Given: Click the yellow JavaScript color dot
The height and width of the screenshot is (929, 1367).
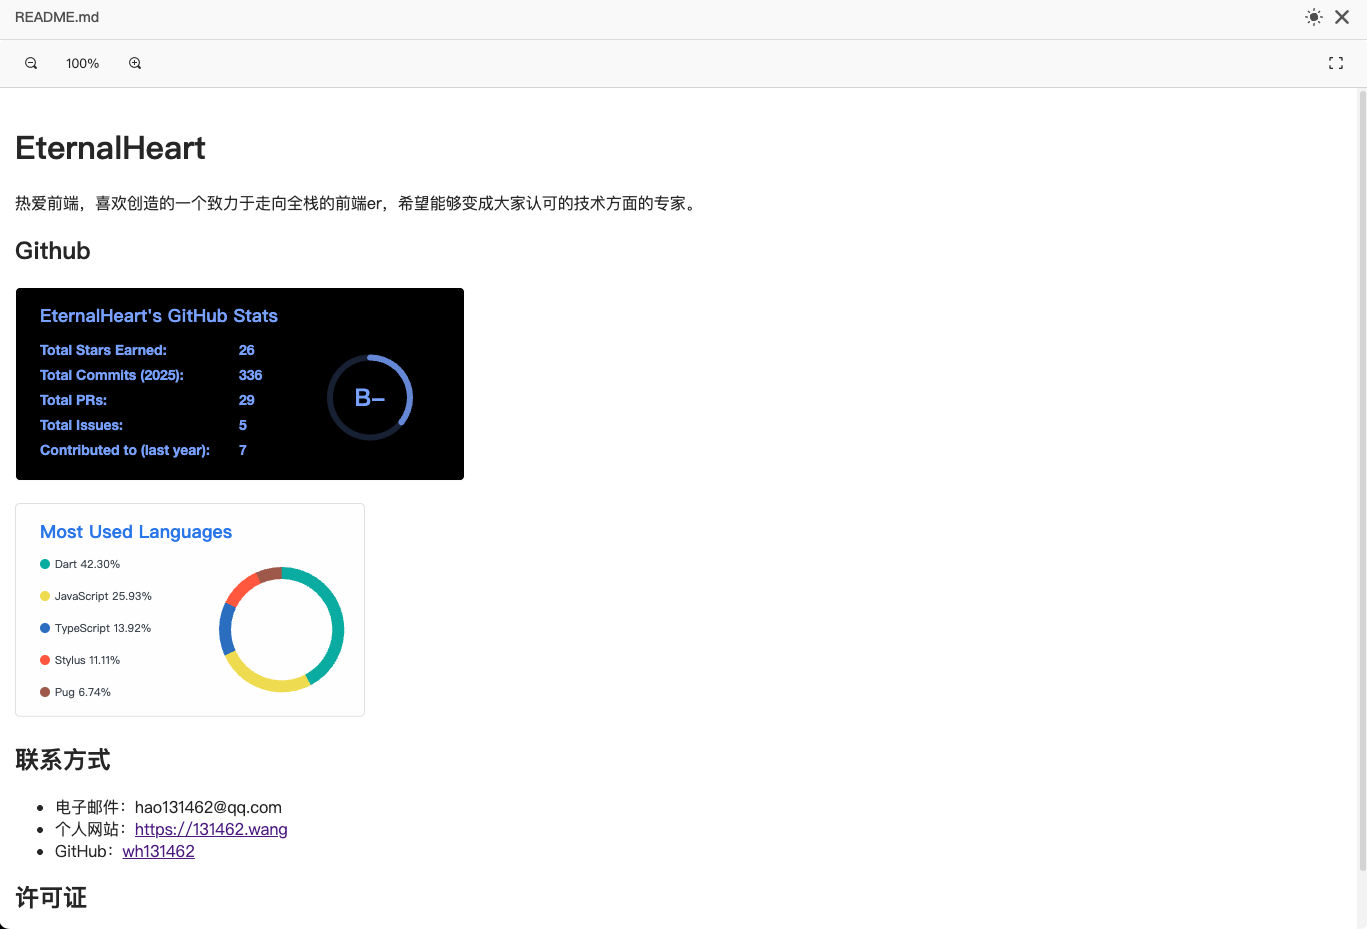Looking at the screenshot, I should [45, 596].
